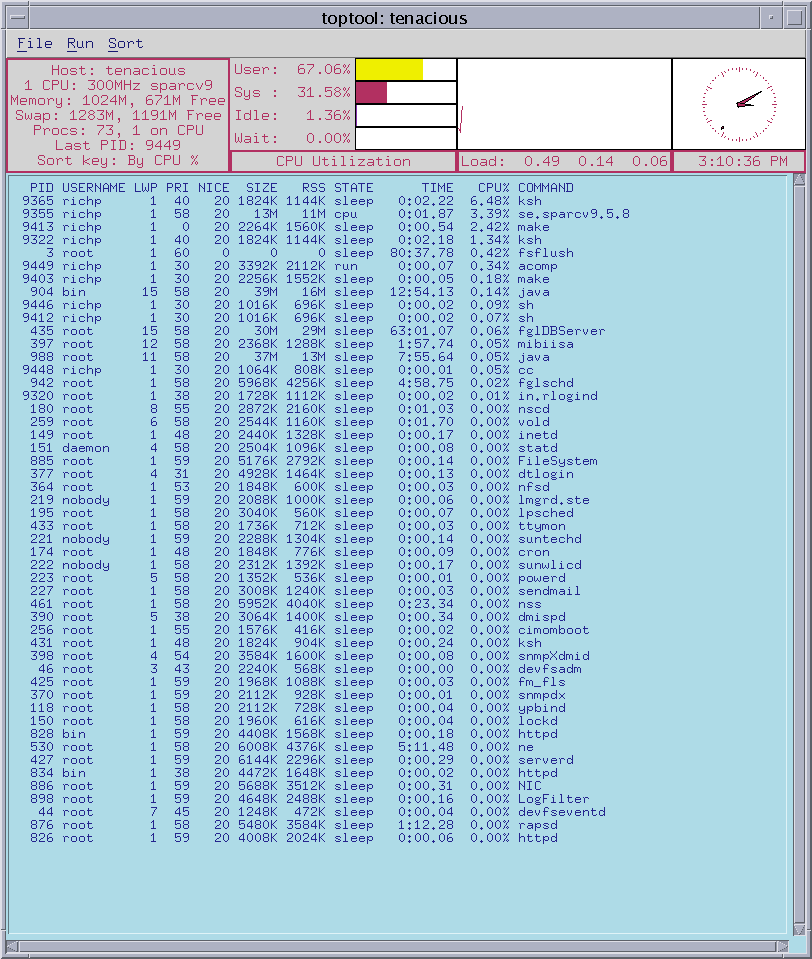Viewport: 812px width, 959px height.
Task: Select the rapsd process row
Action: (294, 825)
